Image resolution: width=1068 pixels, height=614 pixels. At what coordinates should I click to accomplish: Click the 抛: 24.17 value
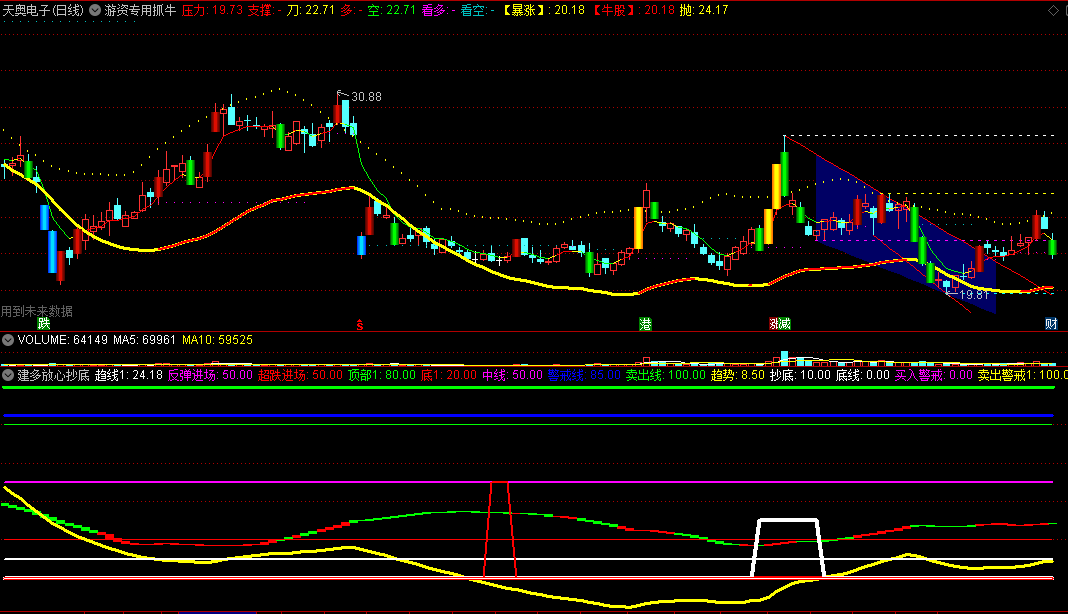click(704, 10)
